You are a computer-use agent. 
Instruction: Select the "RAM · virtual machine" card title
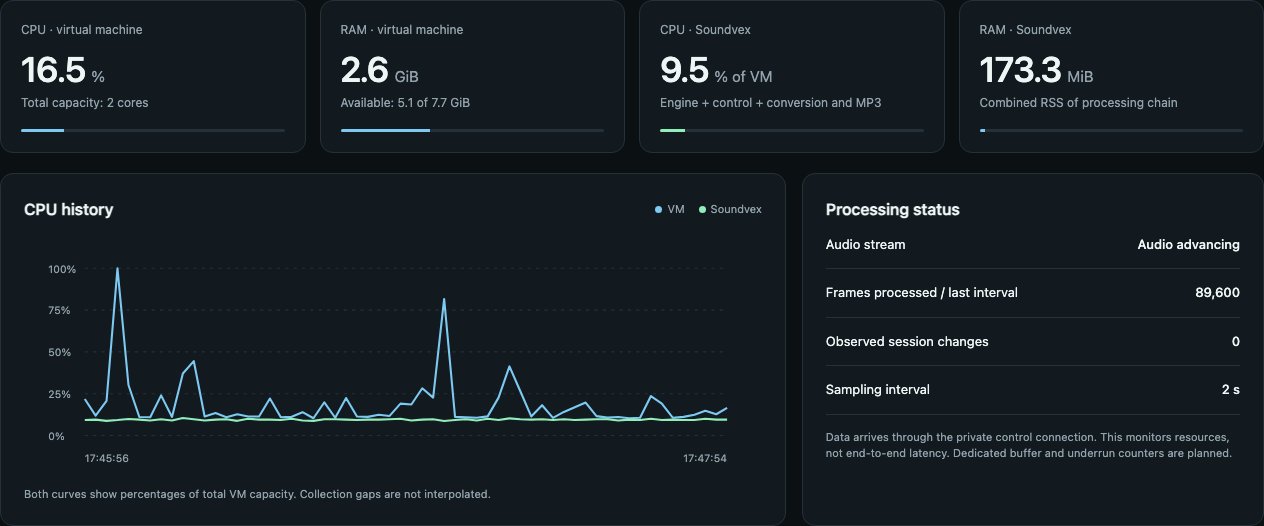(402, 30)
